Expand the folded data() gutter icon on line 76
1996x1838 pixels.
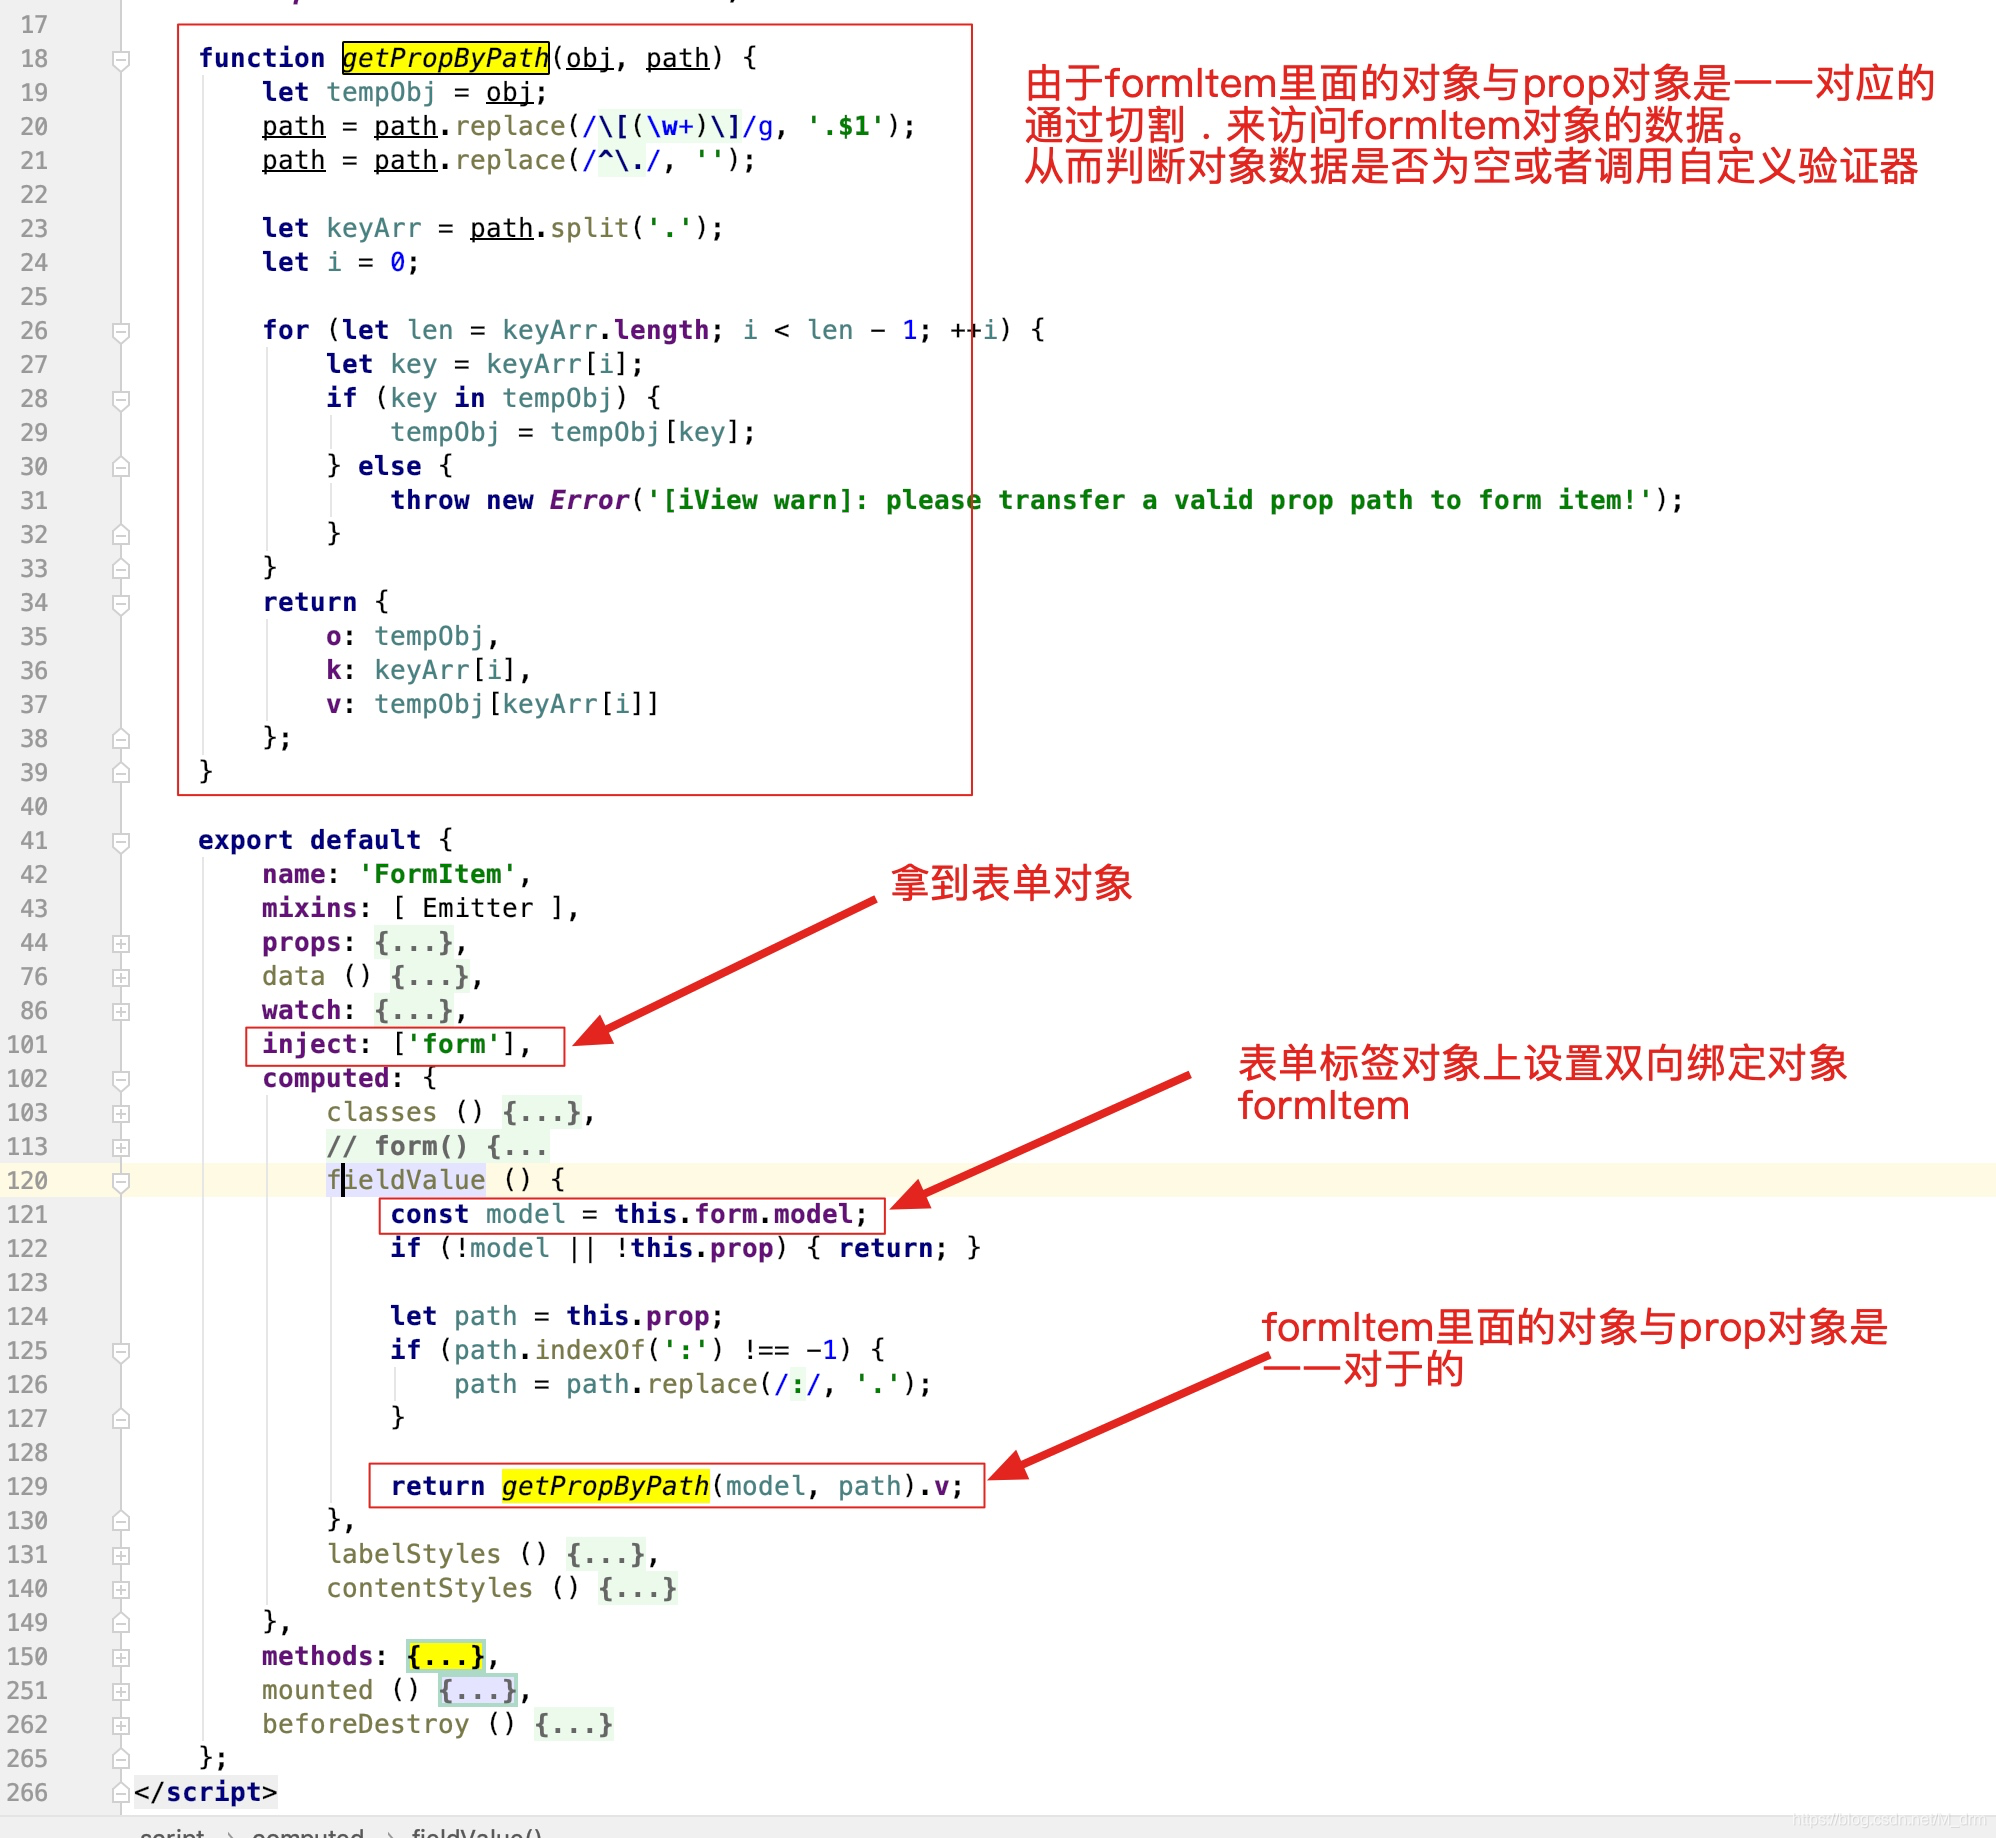pyautogui.click(x=121, y=977)
